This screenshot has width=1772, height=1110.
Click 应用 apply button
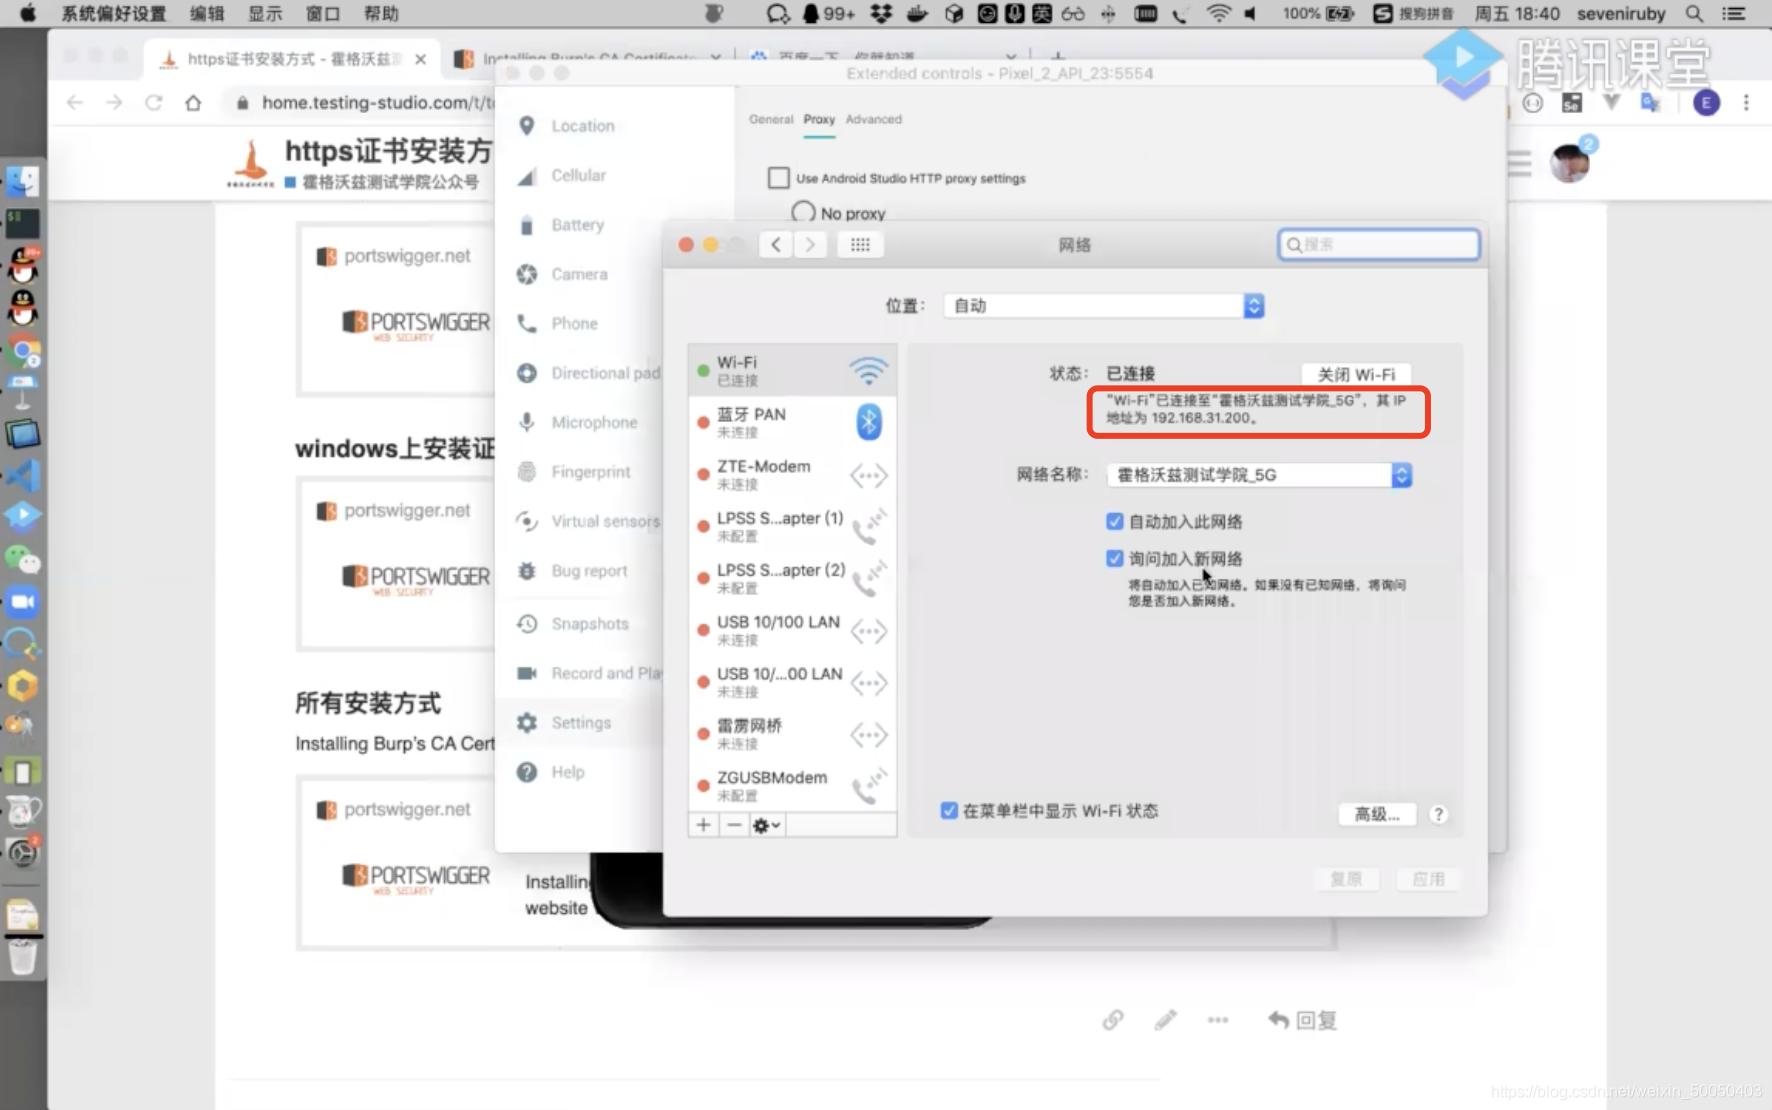pyautogui.click(x=1428, y=879)
